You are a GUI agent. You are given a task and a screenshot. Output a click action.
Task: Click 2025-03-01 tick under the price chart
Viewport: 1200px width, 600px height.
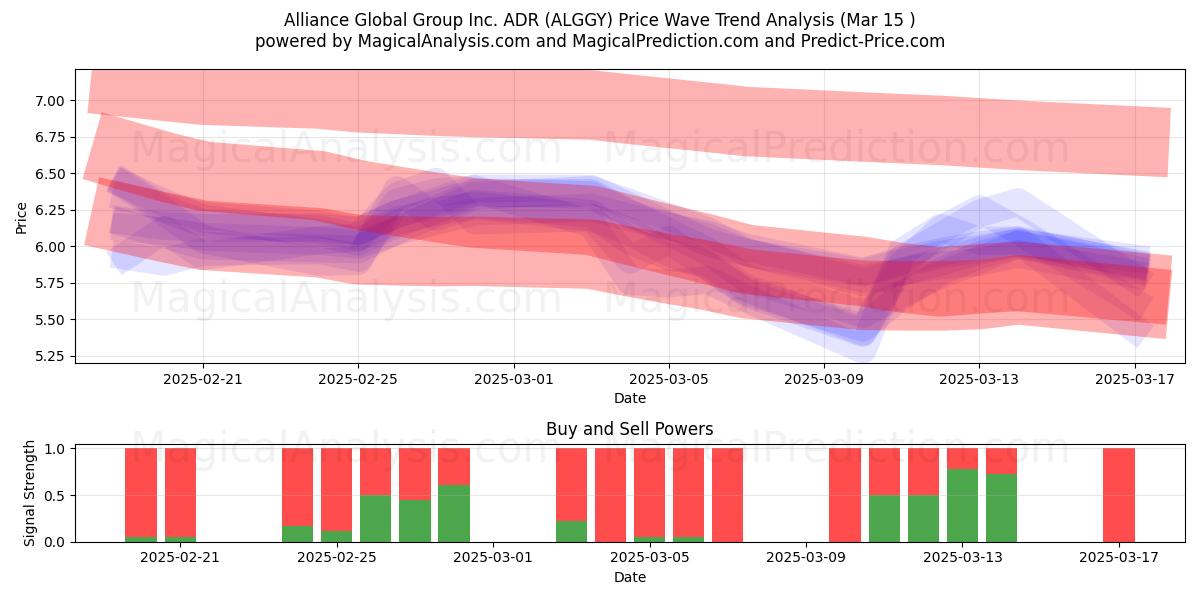[x=514, y=379]
